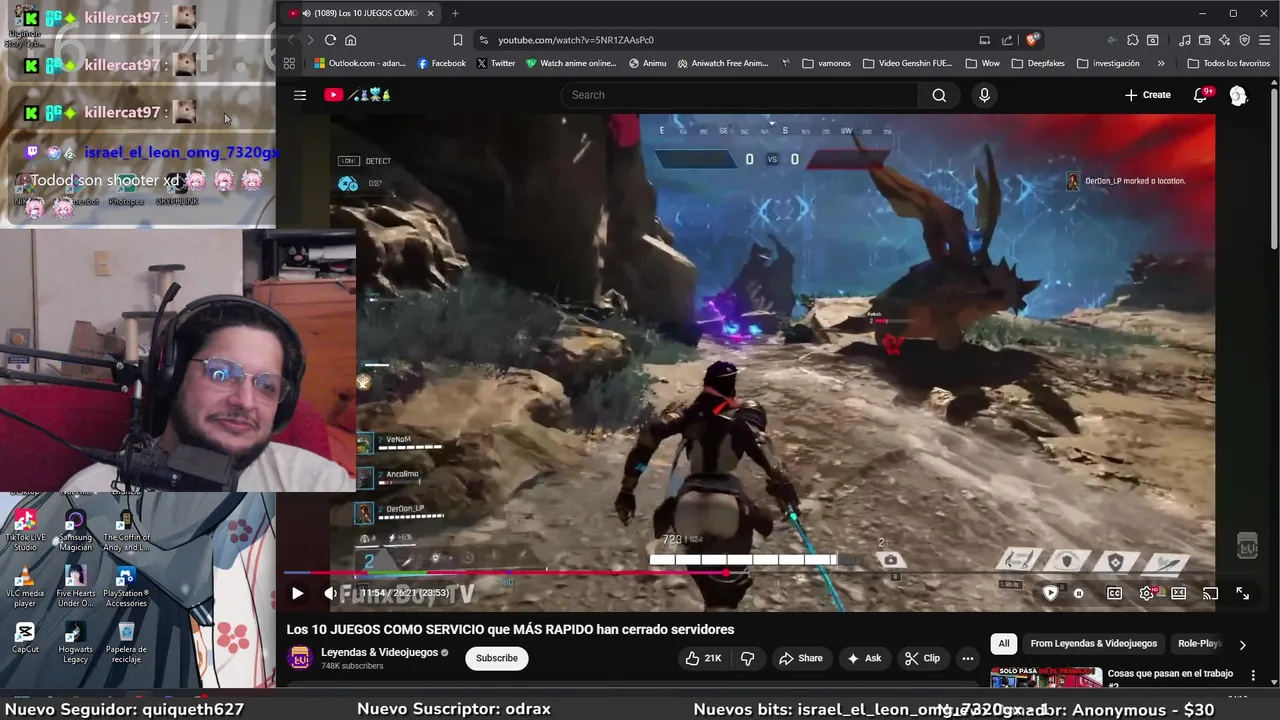View site information icon beside the URL
Screen dimensions: 1280x720
[484, 40]
